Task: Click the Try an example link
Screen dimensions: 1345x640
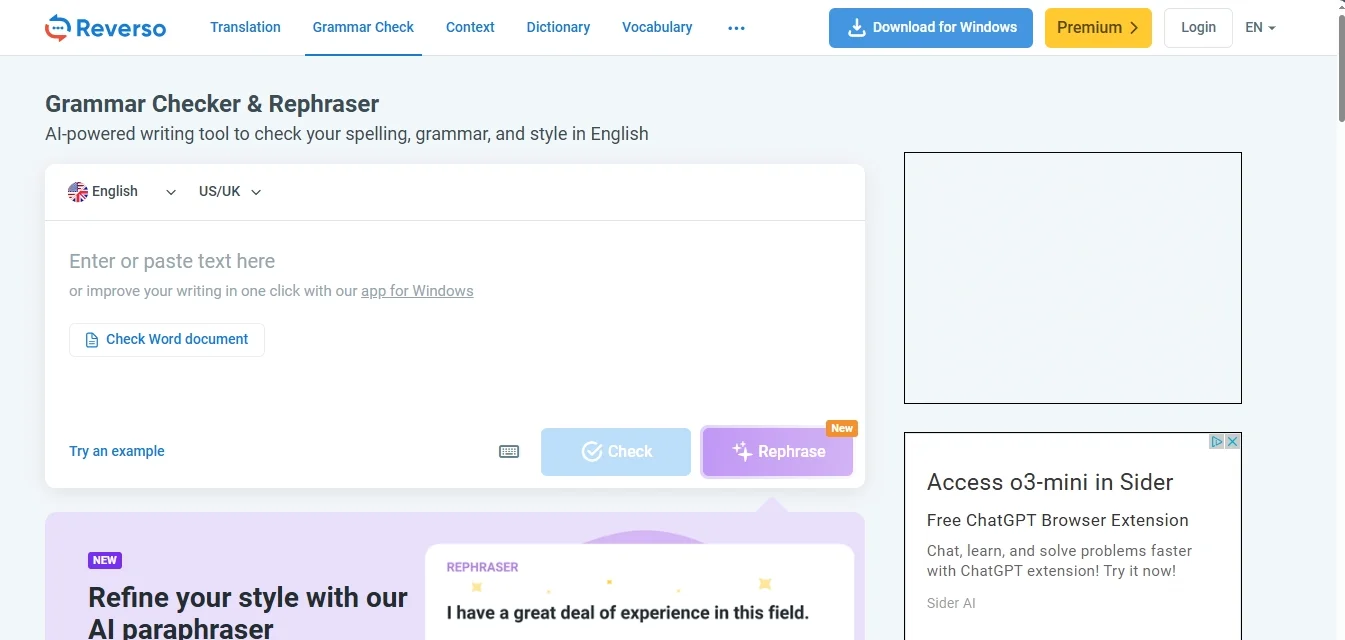Action: [x=117, y=452]
